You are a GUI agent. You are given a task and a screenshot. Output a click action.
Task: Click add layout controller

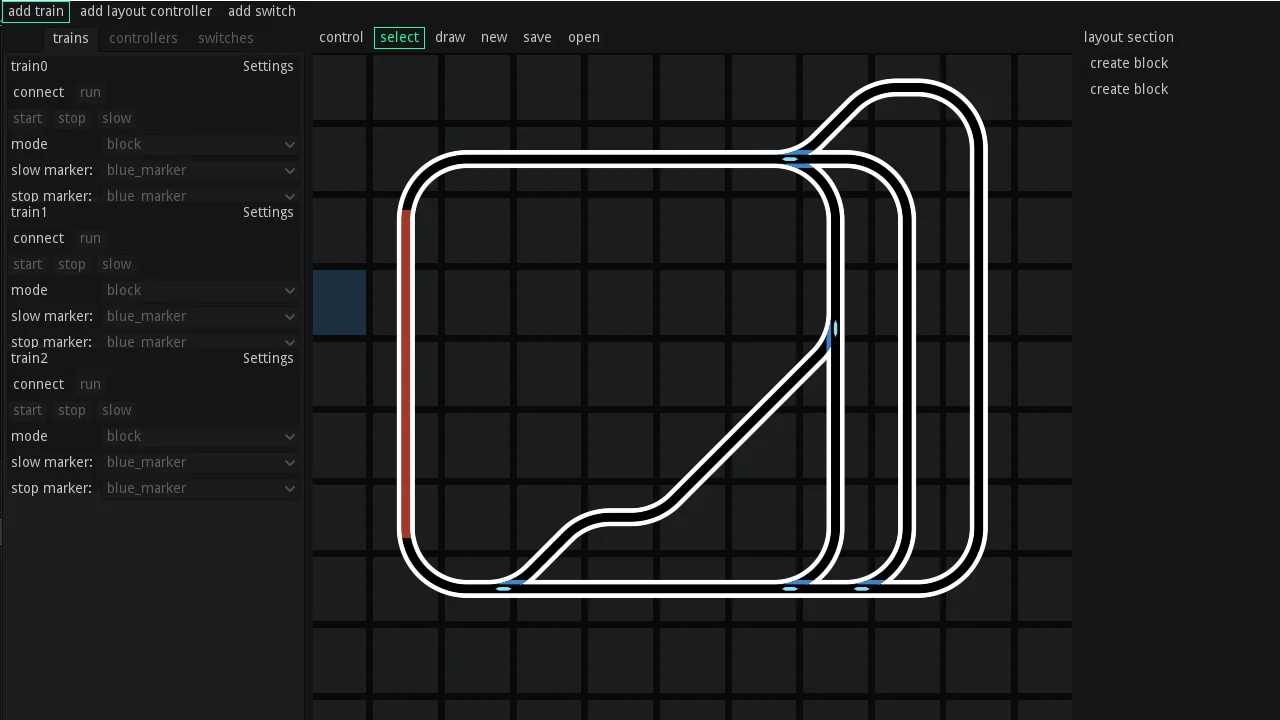point(146,11)
